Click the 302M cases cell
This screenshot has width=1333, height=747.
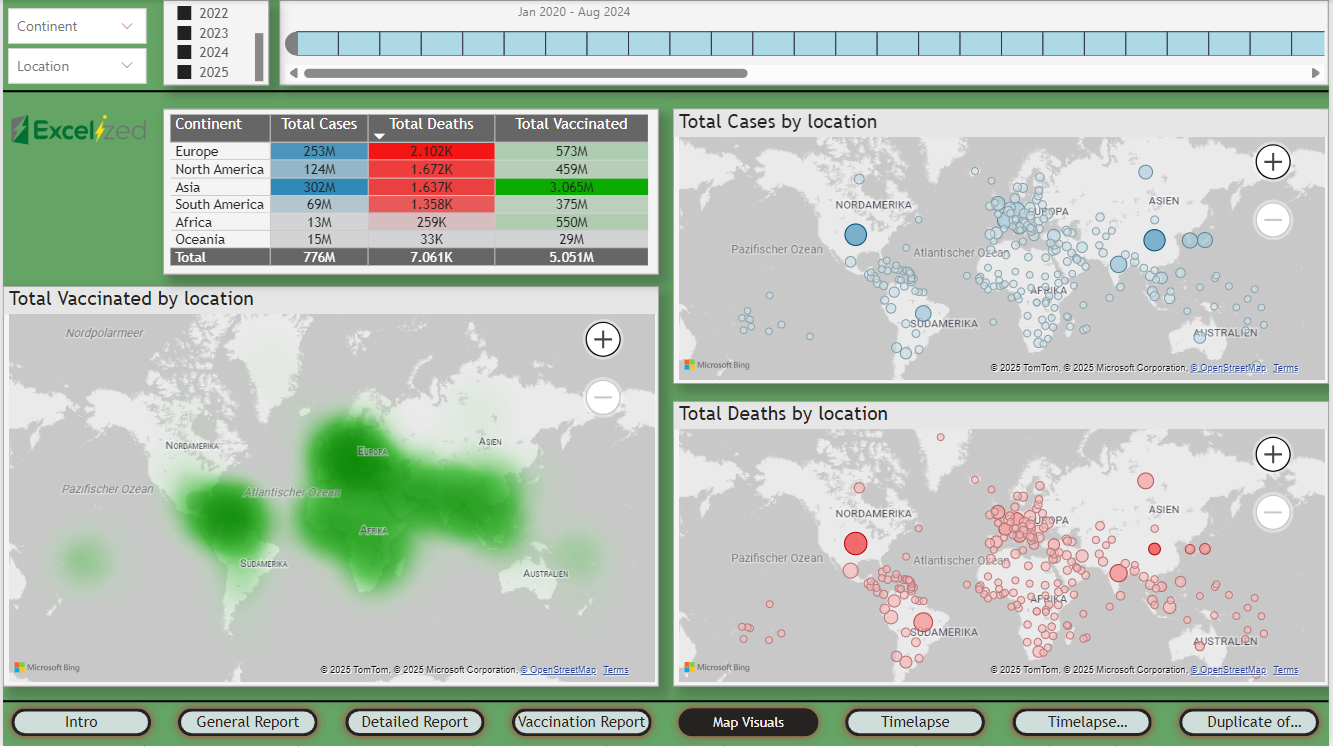(319, 187)
